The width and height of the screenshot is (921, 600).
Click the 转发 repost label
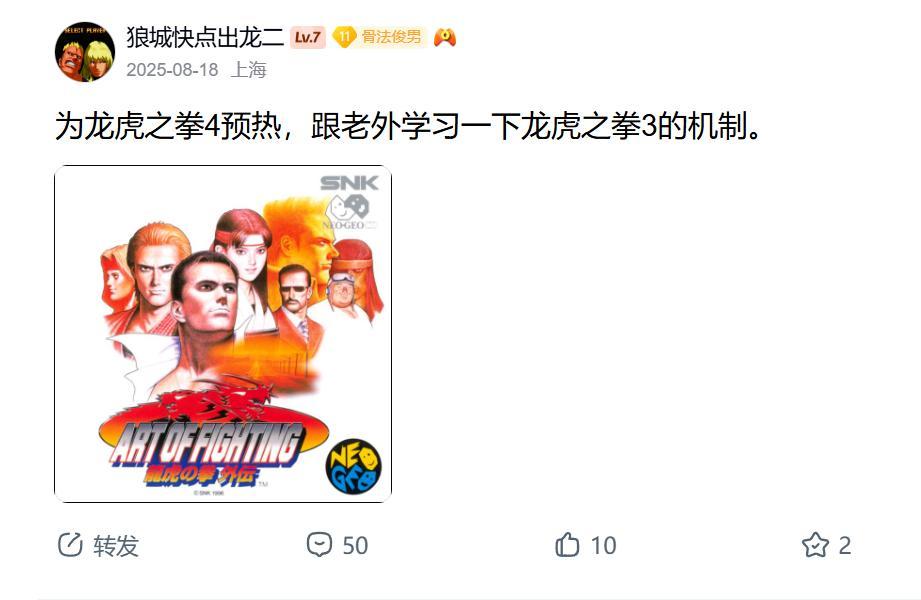point(116,545)
